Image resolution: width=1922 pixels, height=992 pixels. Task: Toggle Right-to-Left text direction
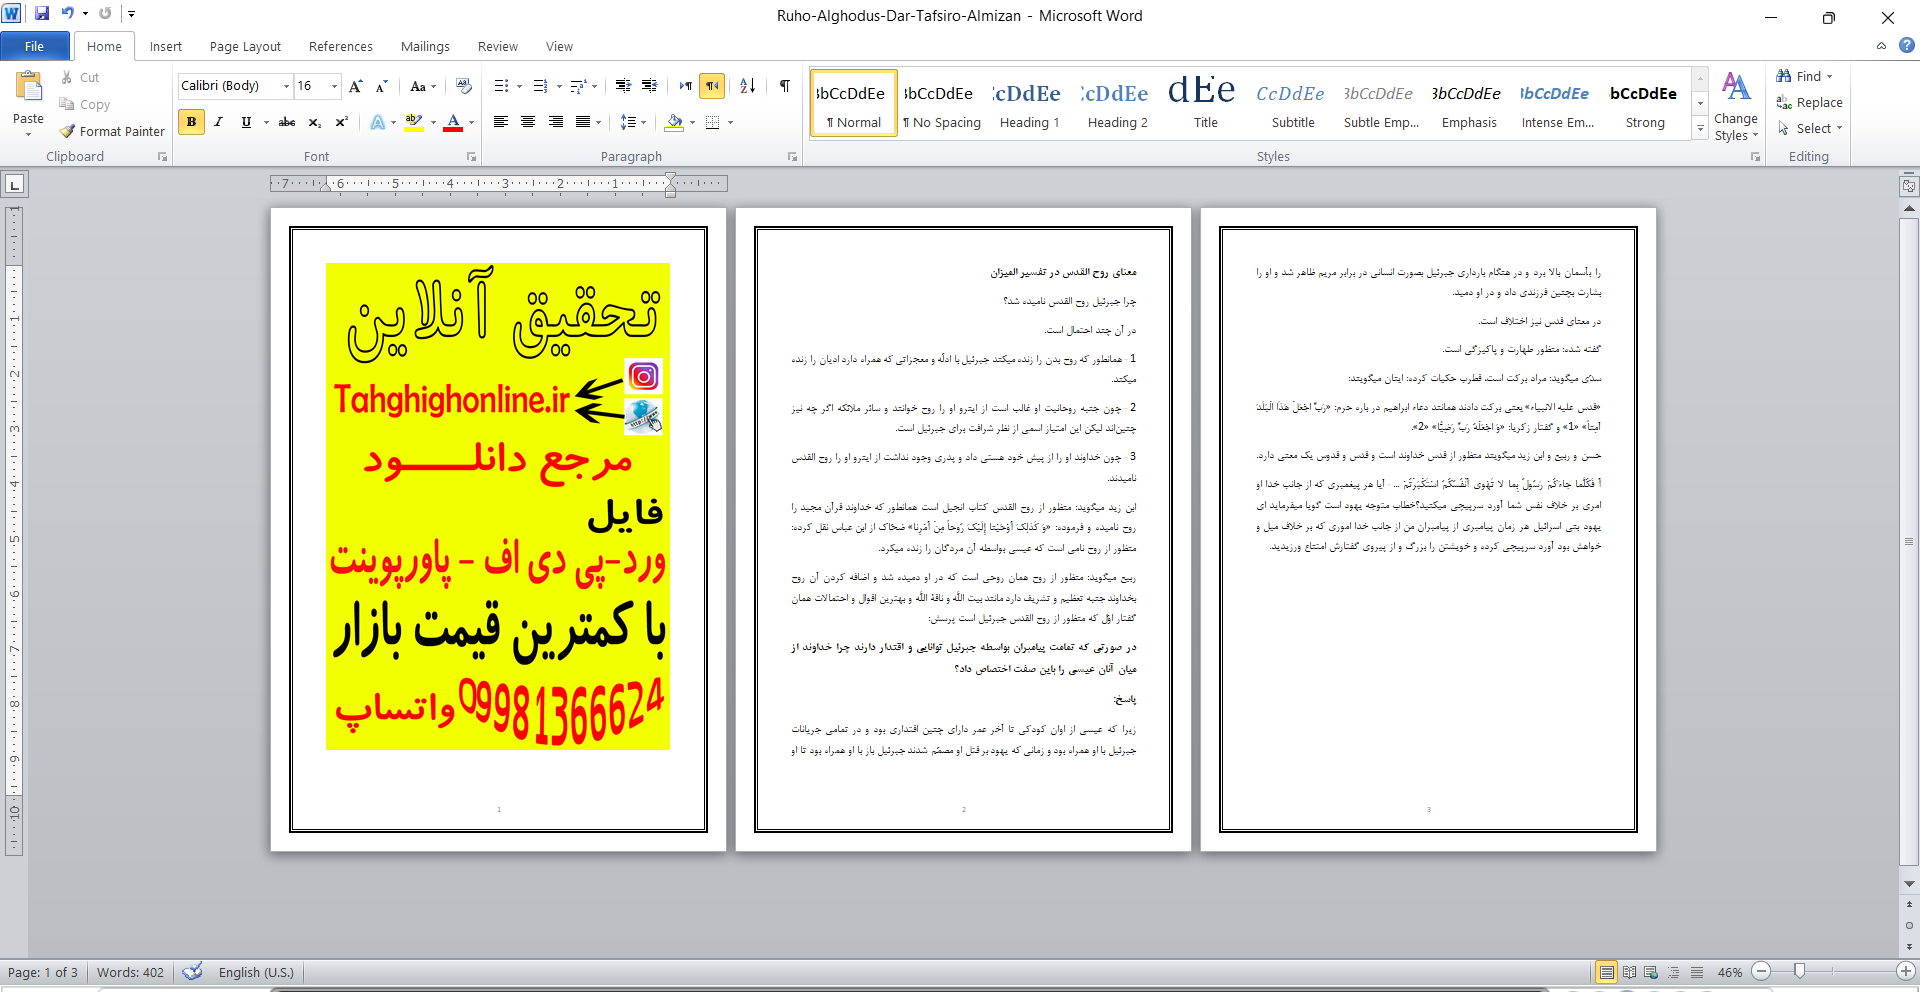(x=712, y=86)
